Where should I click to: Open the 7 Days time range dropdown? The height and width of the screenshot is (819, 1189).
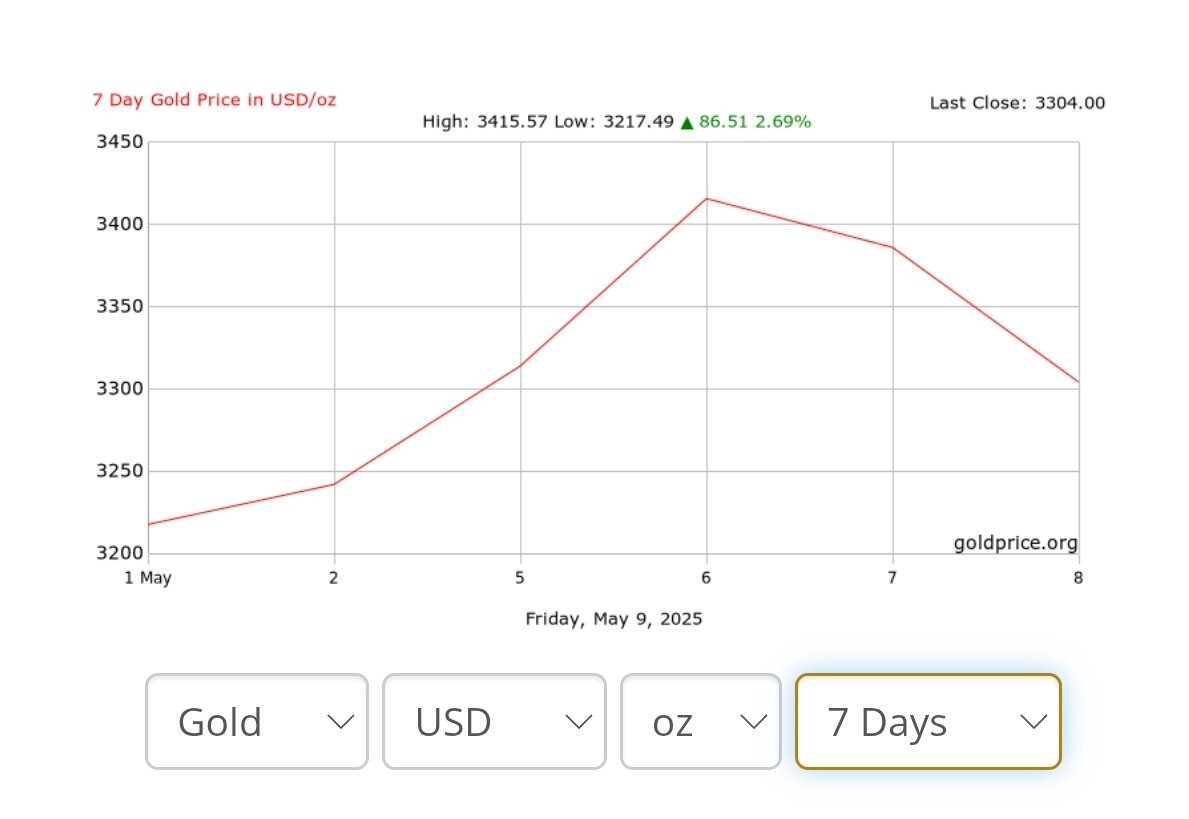tap(927, 721)
